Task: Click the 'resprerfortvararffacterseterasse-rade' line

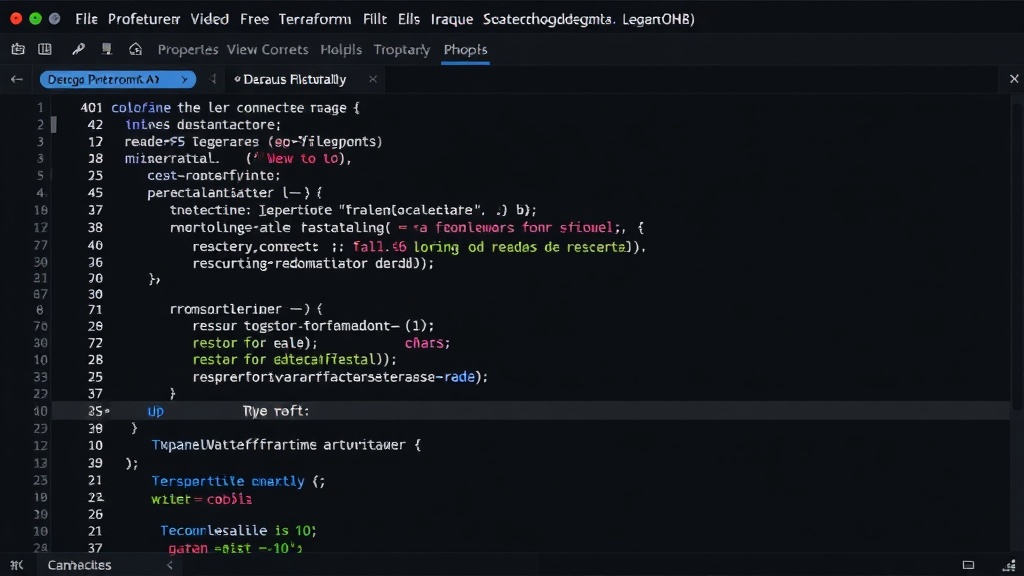Action: pos(340,377)
